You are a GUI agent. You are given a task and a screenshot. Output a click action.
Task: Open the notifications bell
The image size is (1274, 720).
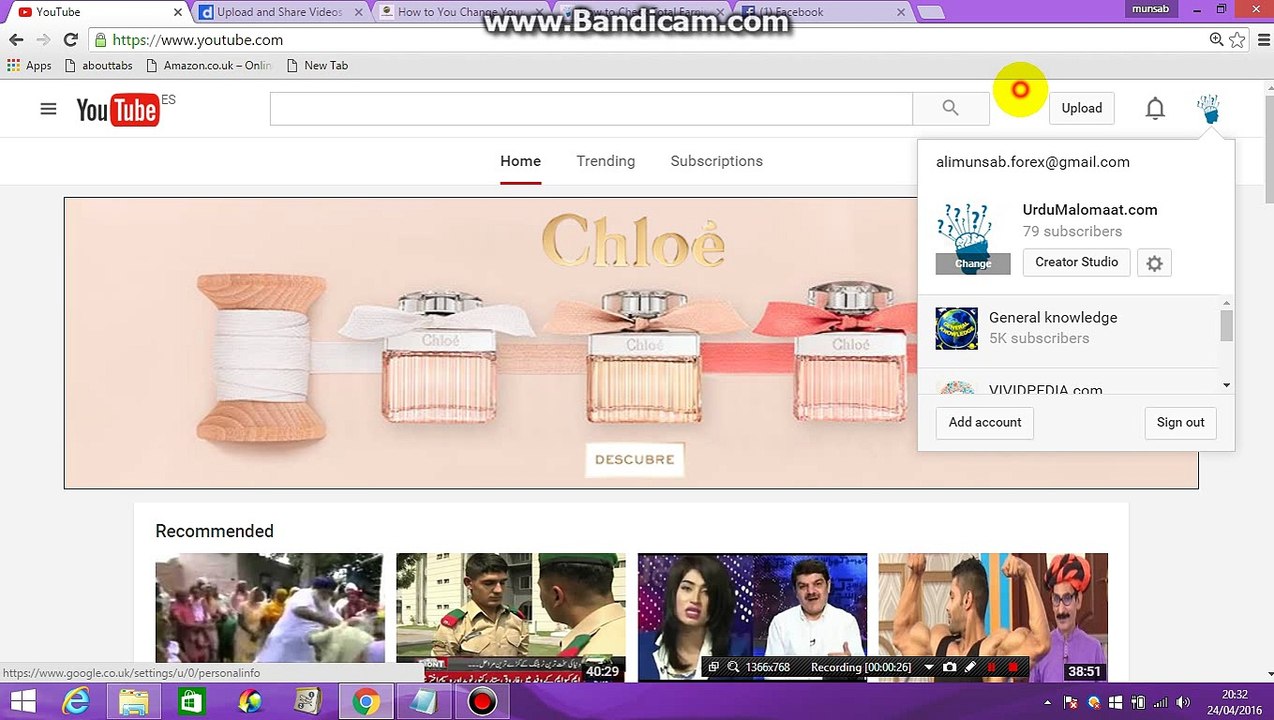[1155, 108]
